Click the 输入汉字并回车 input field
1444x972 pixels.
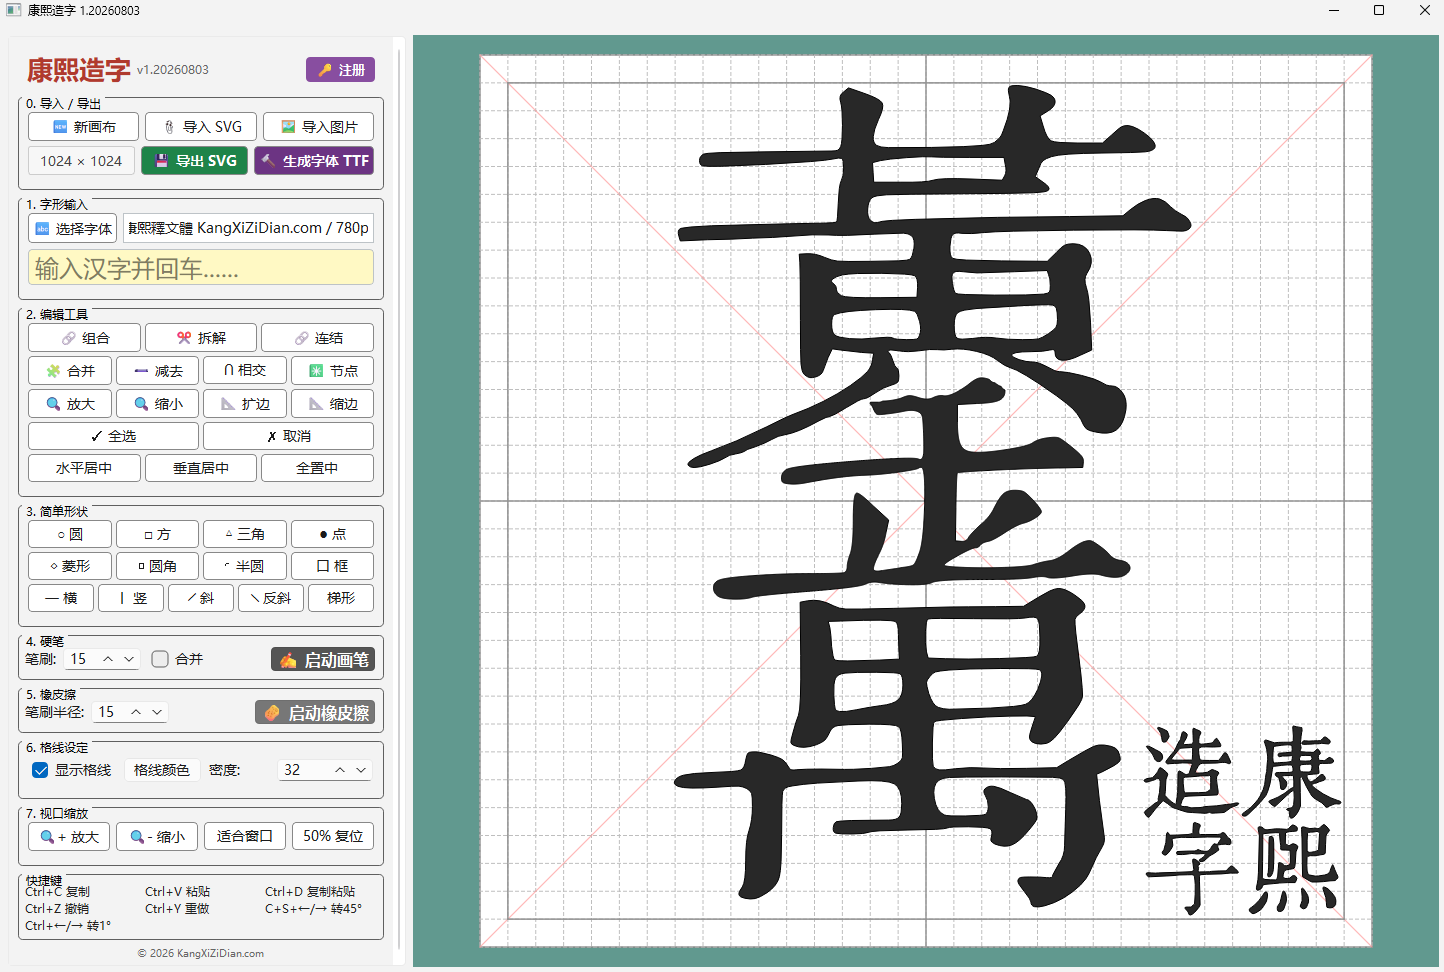(201, 268)
